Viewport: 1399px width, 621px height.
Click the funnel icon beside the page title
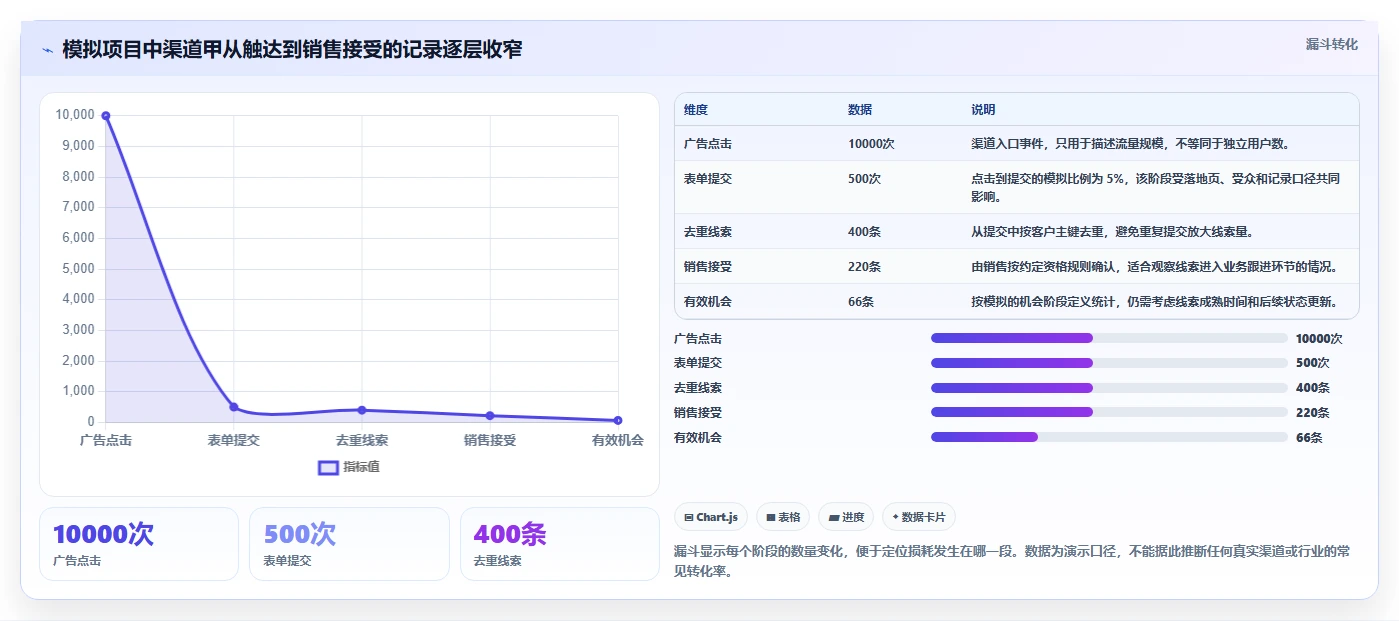(47, 49)
